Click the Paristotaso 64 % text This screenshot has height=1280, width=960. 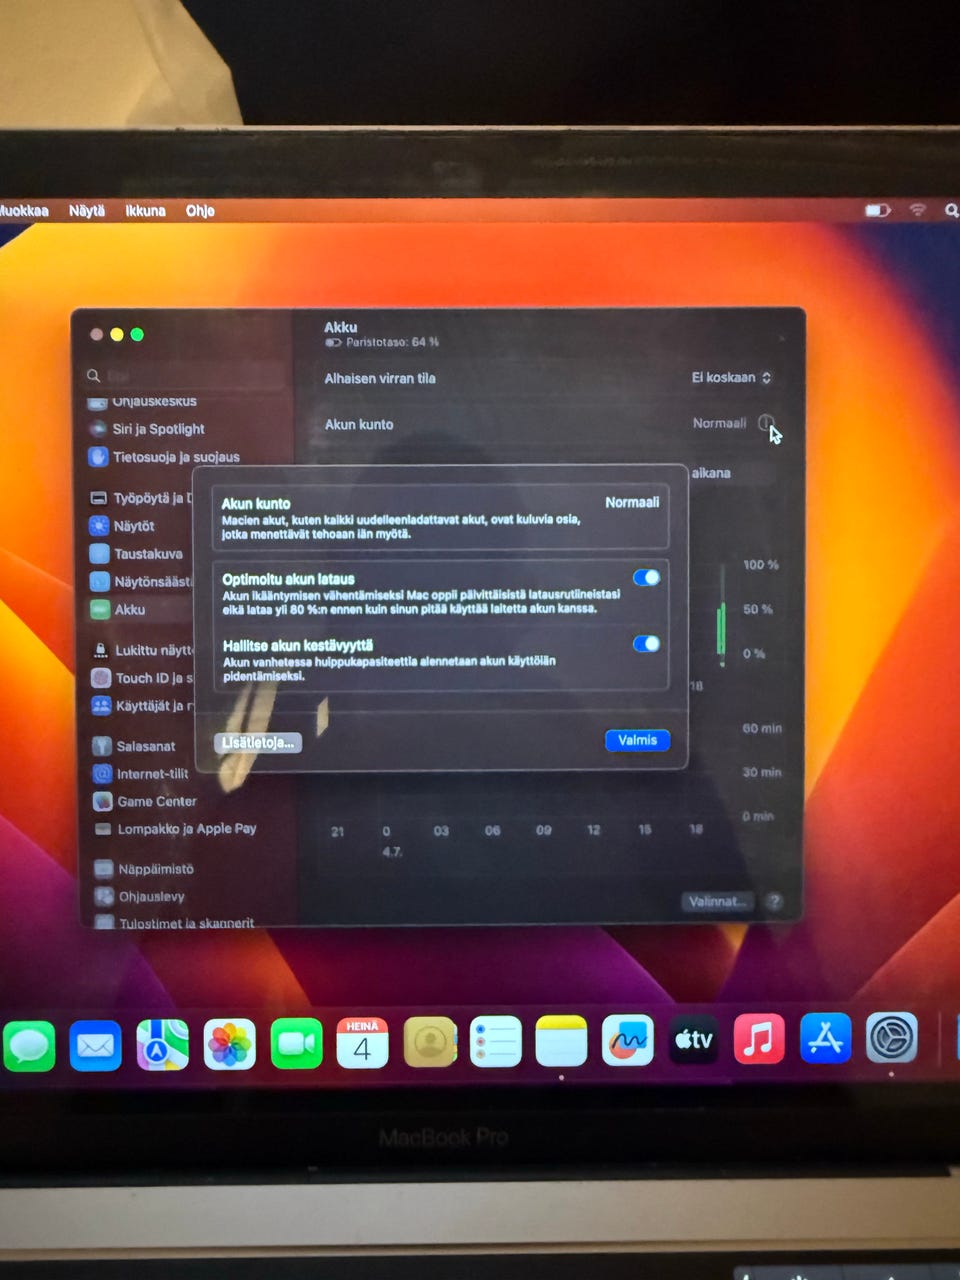pos(392,342)
